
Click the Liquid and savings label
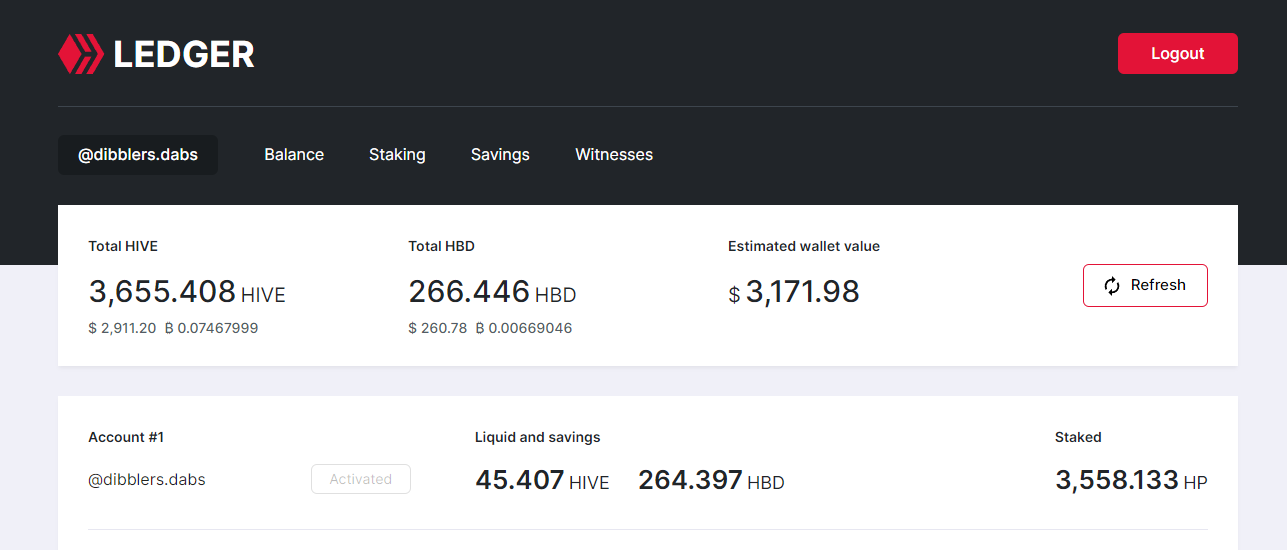(538, 437)
